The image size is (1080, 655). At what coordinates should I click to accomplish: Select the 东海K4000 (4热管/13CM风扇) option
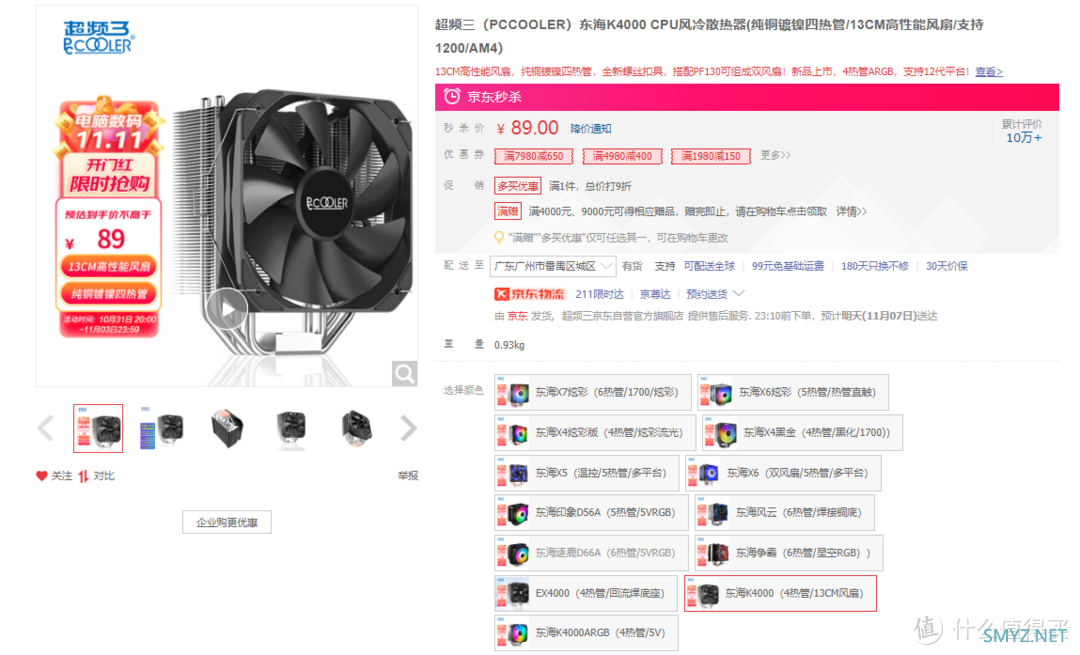coord(780,593)
